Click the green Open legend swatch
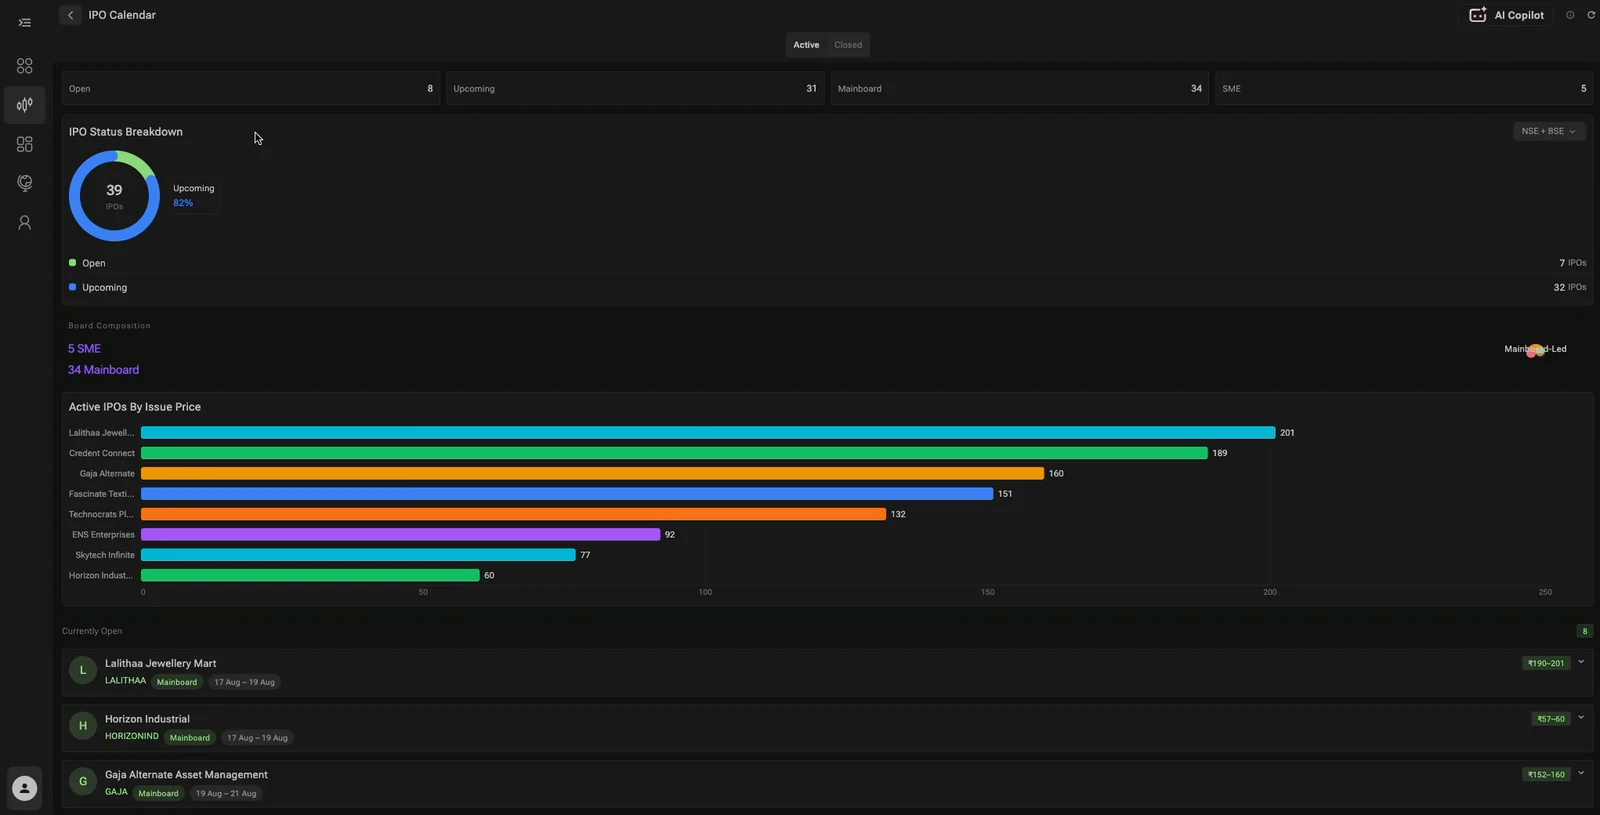1600x815 pixels. (x=72, y=263)
